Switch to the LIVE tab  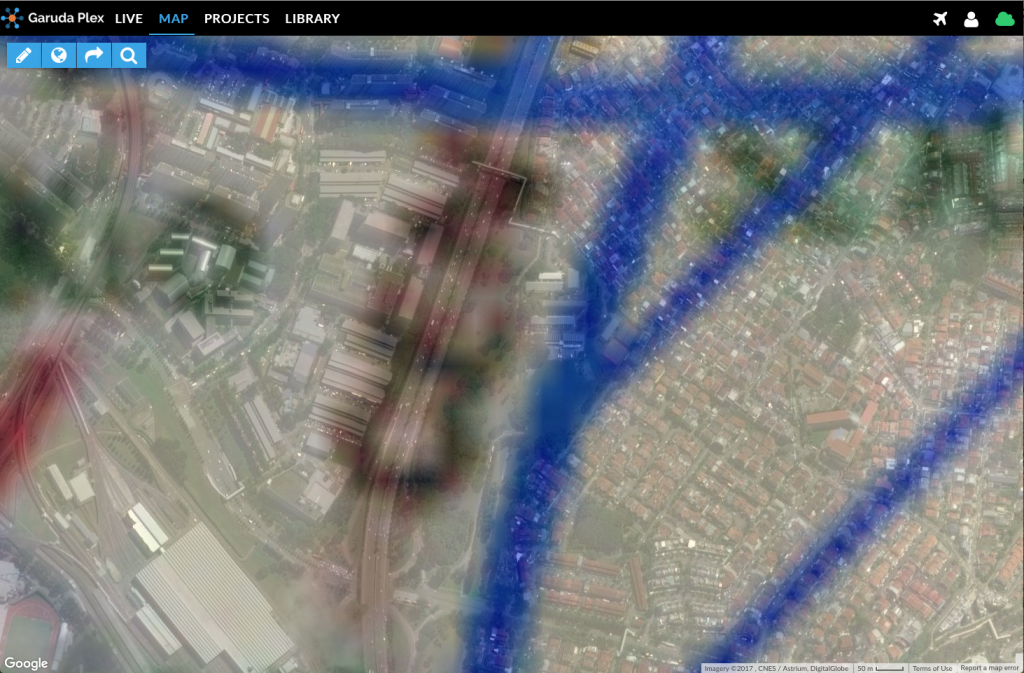[x=129, y=18]
